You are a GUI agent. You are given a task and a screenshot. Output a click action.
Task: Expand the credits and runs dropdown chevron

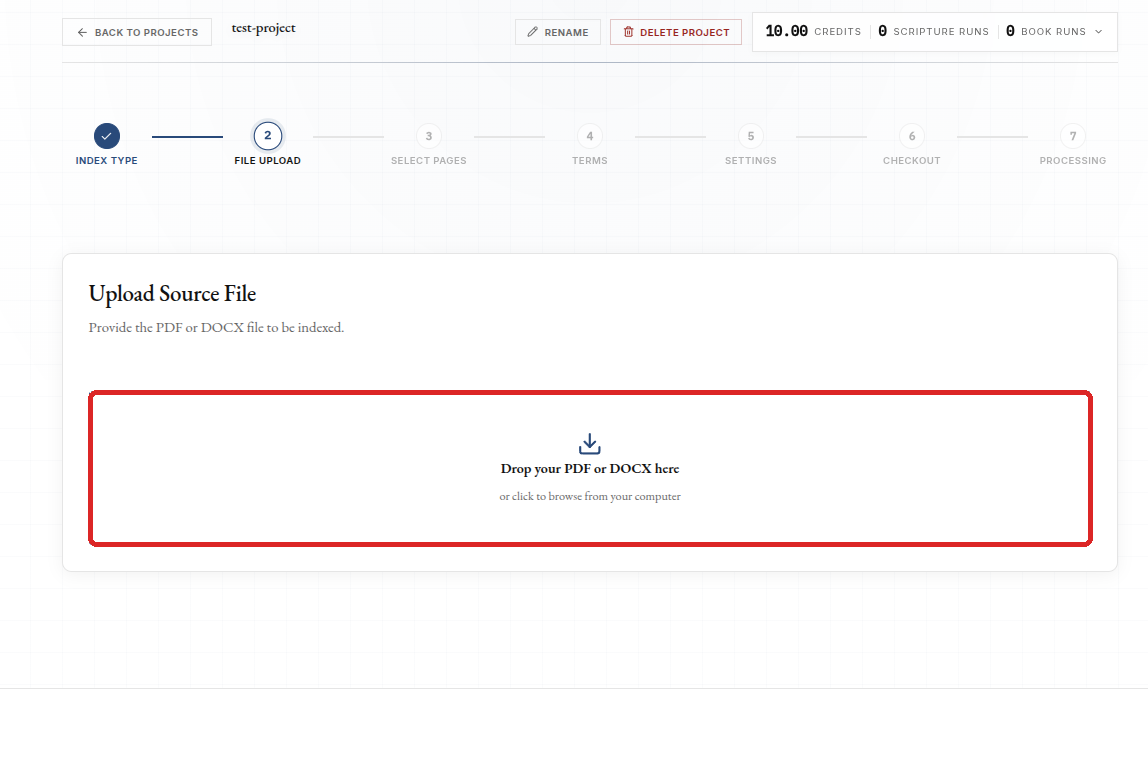[1098, 31]
